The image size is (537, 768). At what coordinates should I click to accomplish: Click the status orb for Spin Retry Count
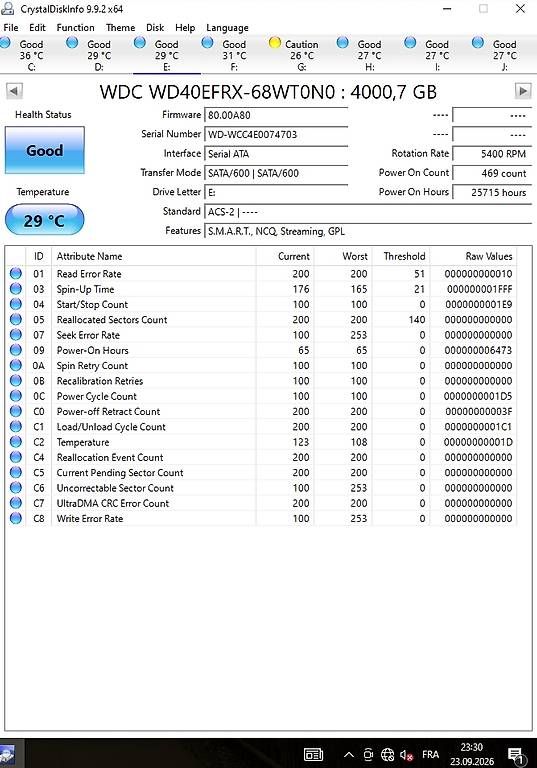click(16, 365)
